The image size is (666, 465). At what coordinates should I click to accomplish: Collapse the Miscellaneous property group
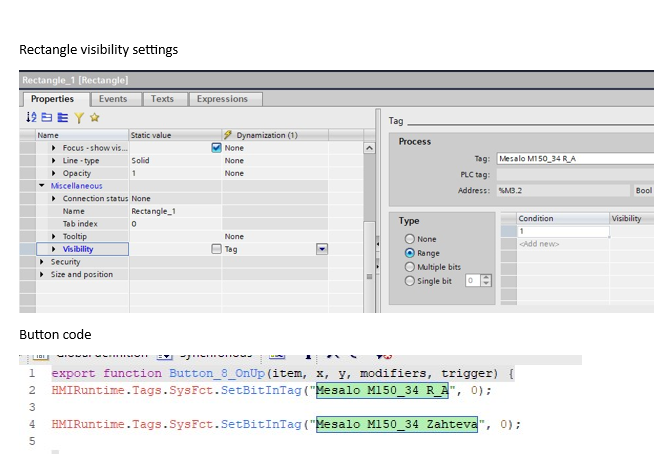42,186
